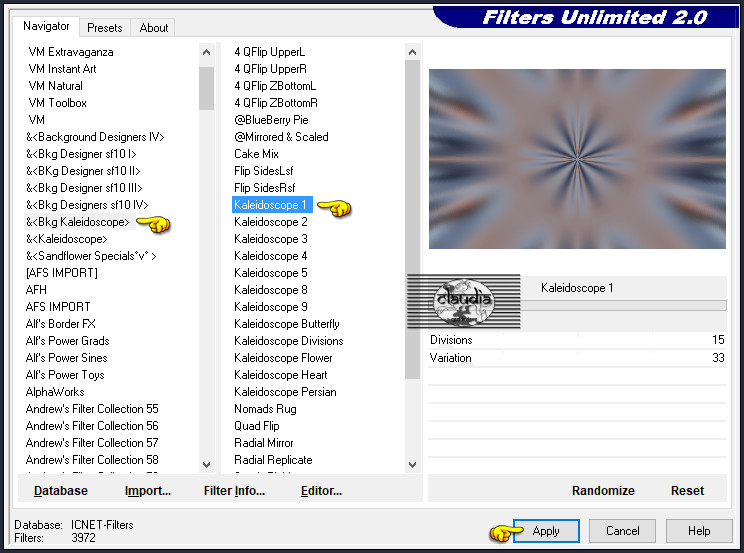Open the Database button

click(x=61, y=490)
